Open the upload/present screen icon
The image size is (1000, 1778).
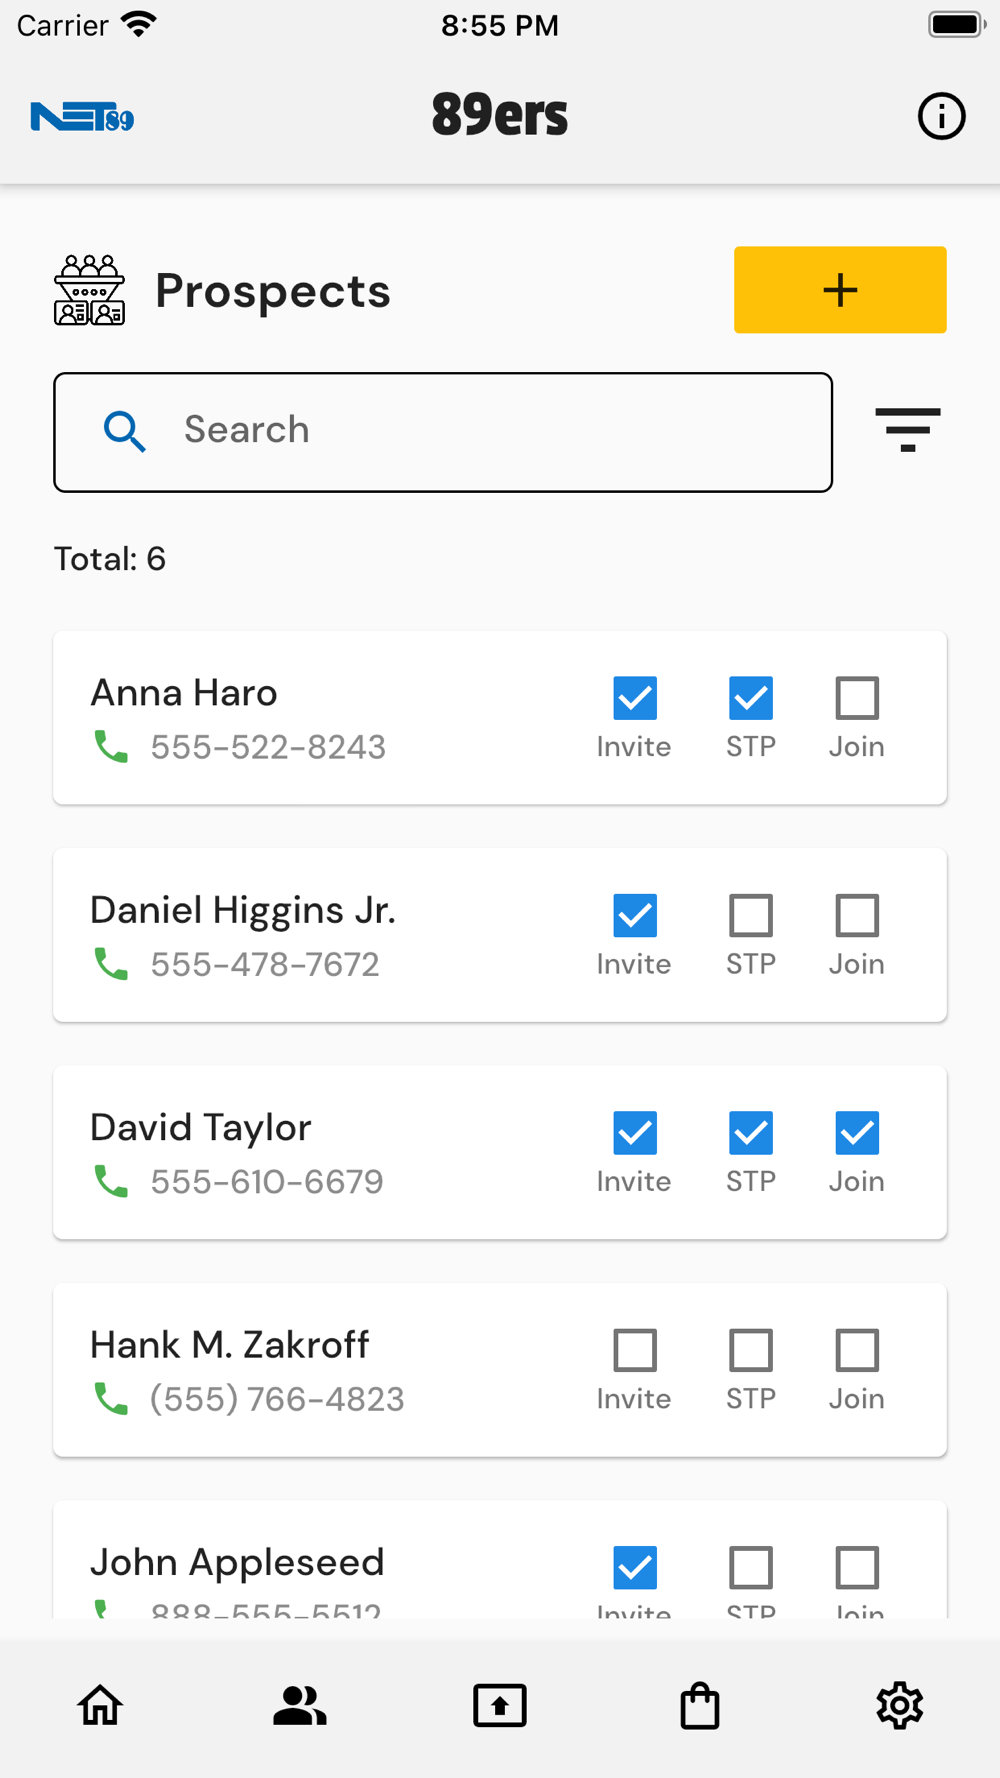(x=500, y=1705)
